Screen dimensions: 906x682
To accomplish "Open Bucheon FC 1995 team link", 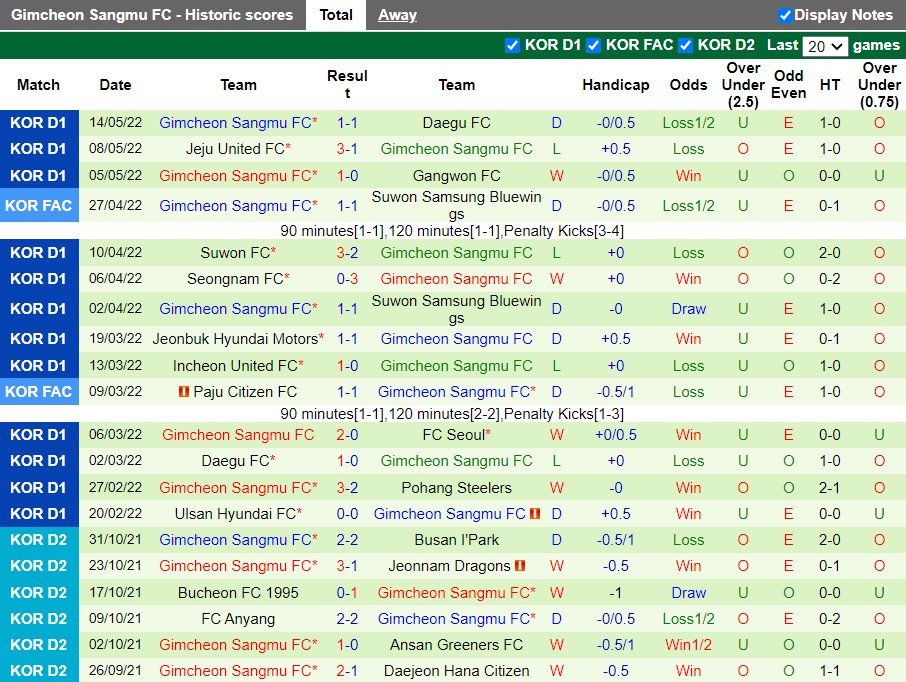I will (x=238, y=593).
